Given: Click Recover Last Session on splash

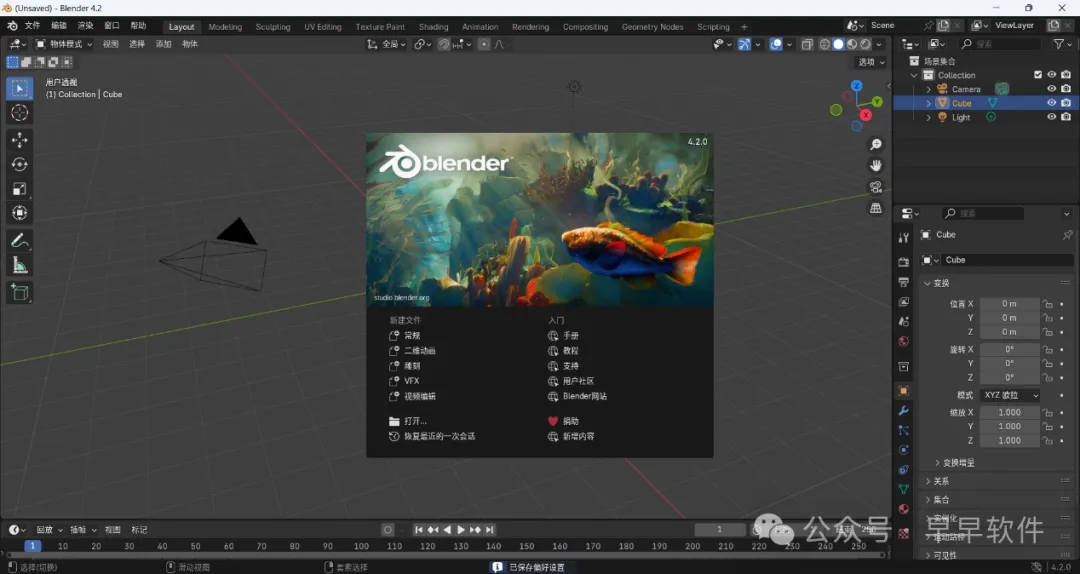Looking at the screenshot, I should 432,436.
